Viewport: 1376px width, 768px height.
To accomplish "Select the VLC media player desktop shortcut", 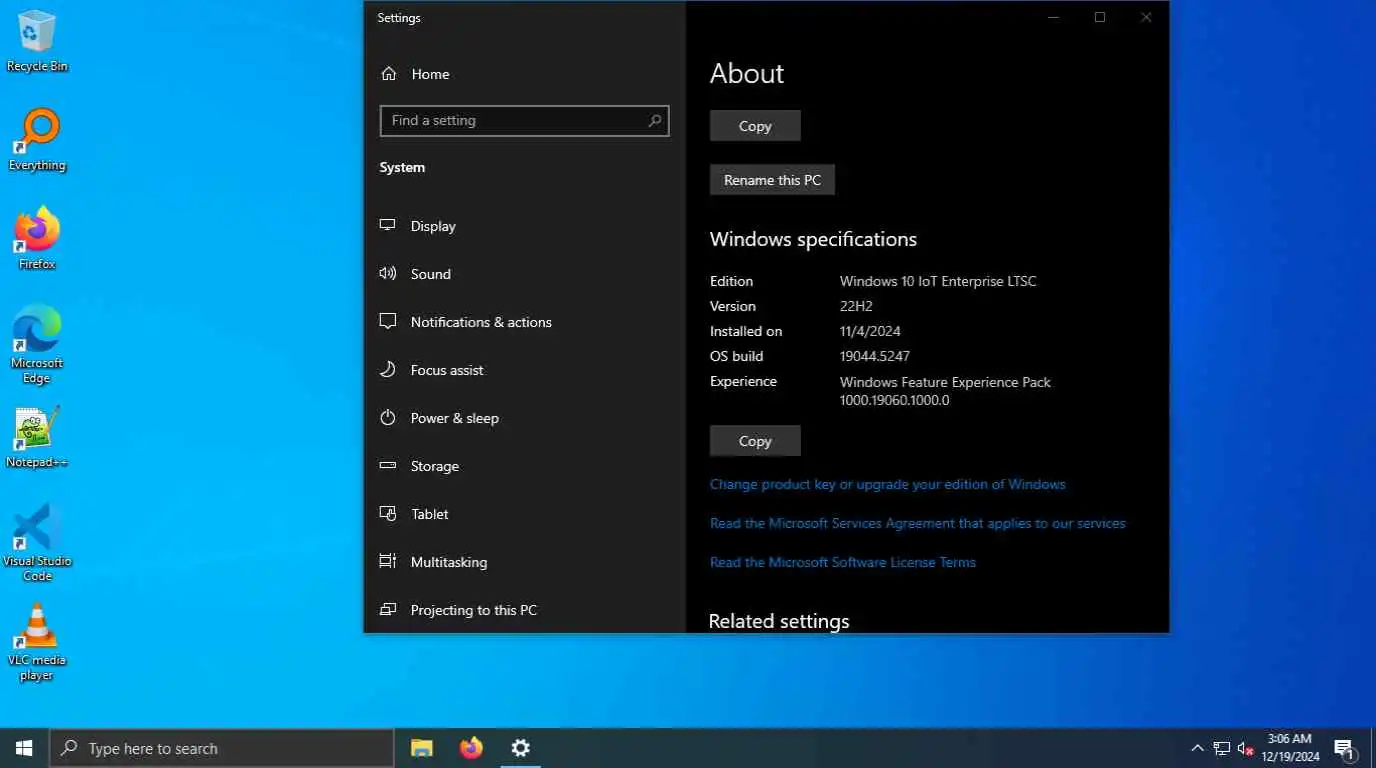I will point(37,641).
